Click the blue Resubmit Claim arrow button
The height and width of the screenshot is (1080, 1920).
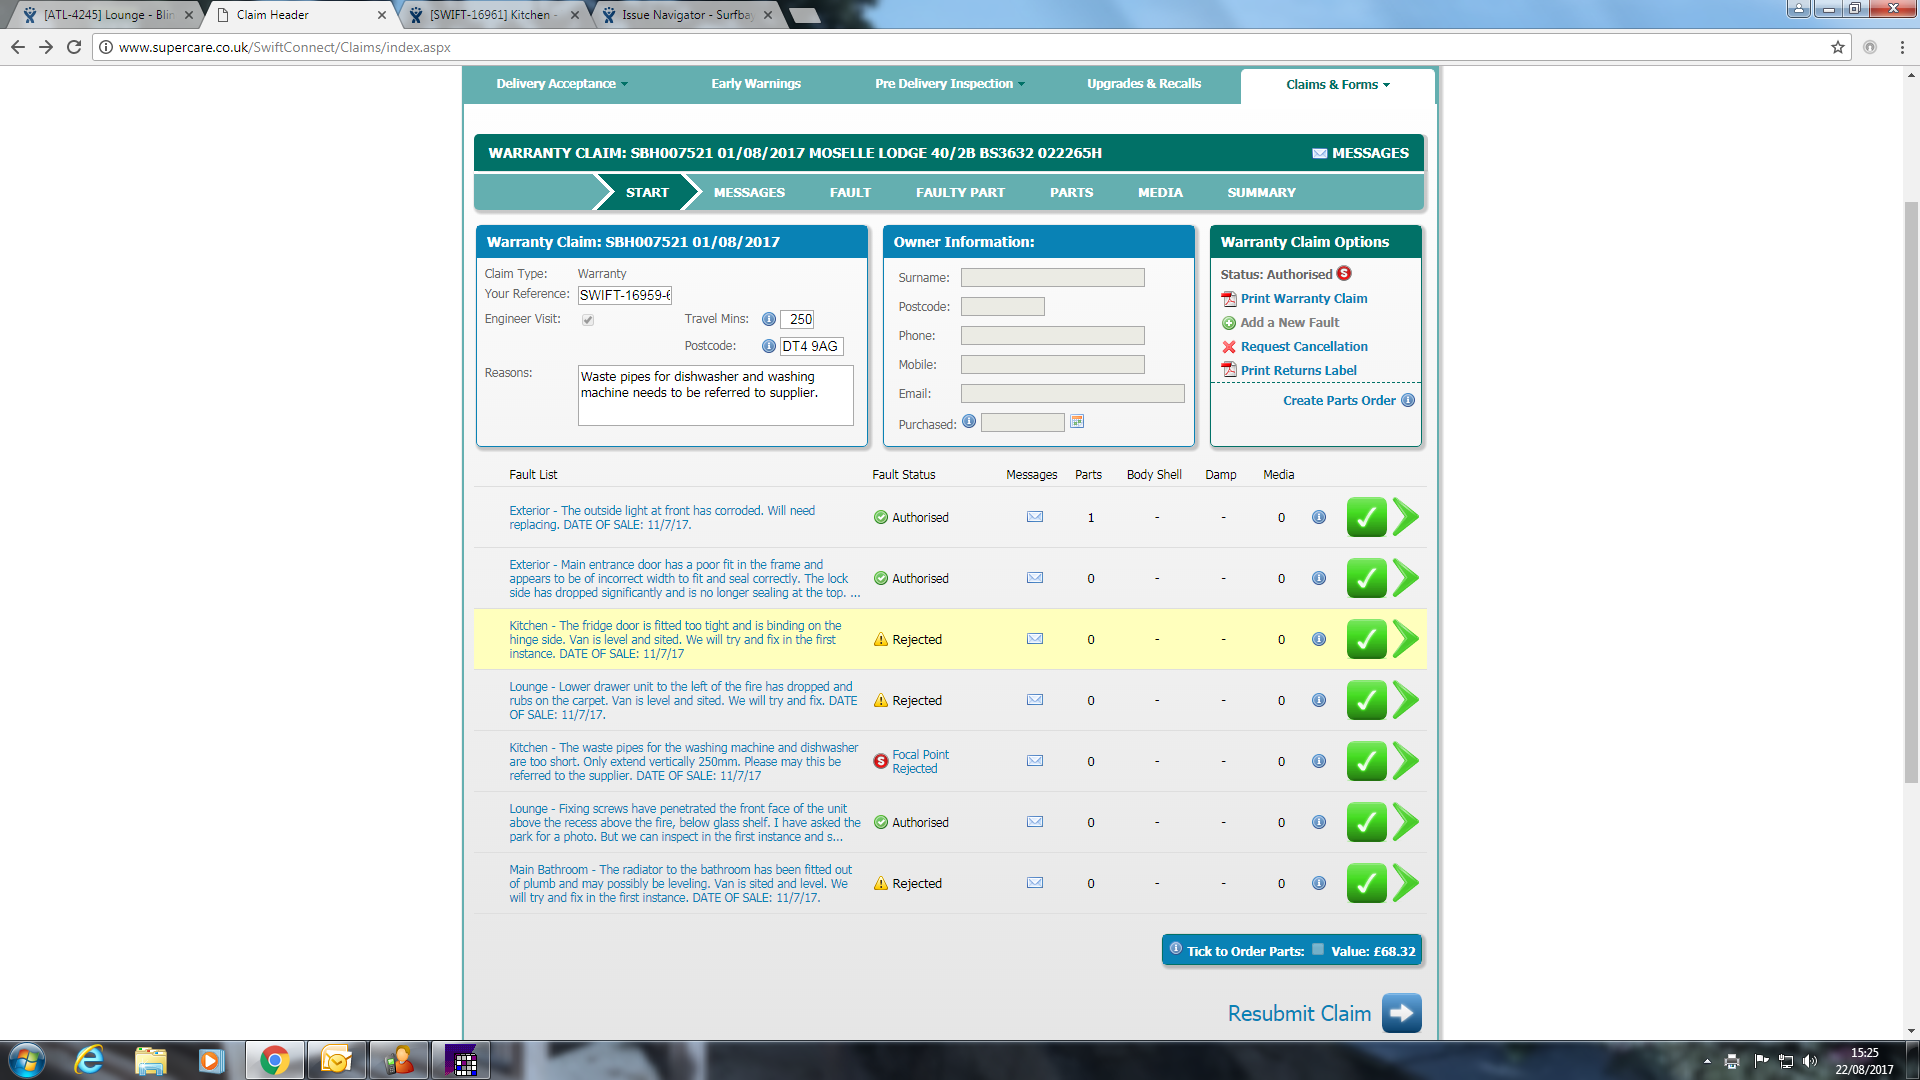1401,1013
